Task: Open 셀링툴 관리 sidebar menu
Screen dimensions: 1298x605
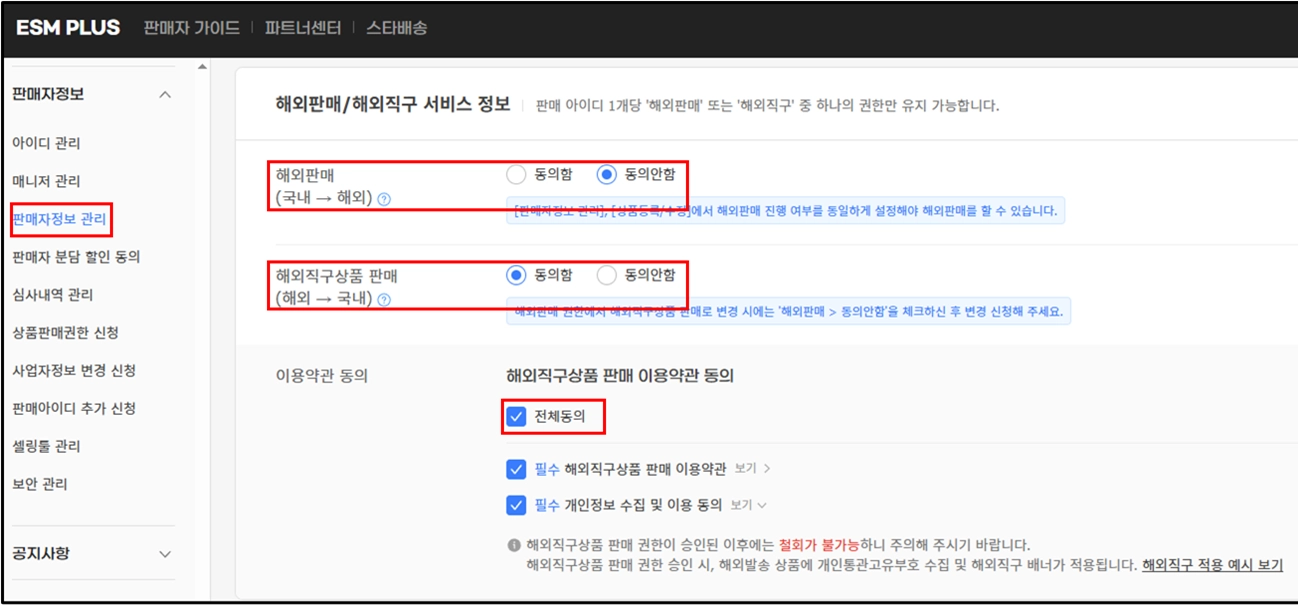Action: [46, 446]
